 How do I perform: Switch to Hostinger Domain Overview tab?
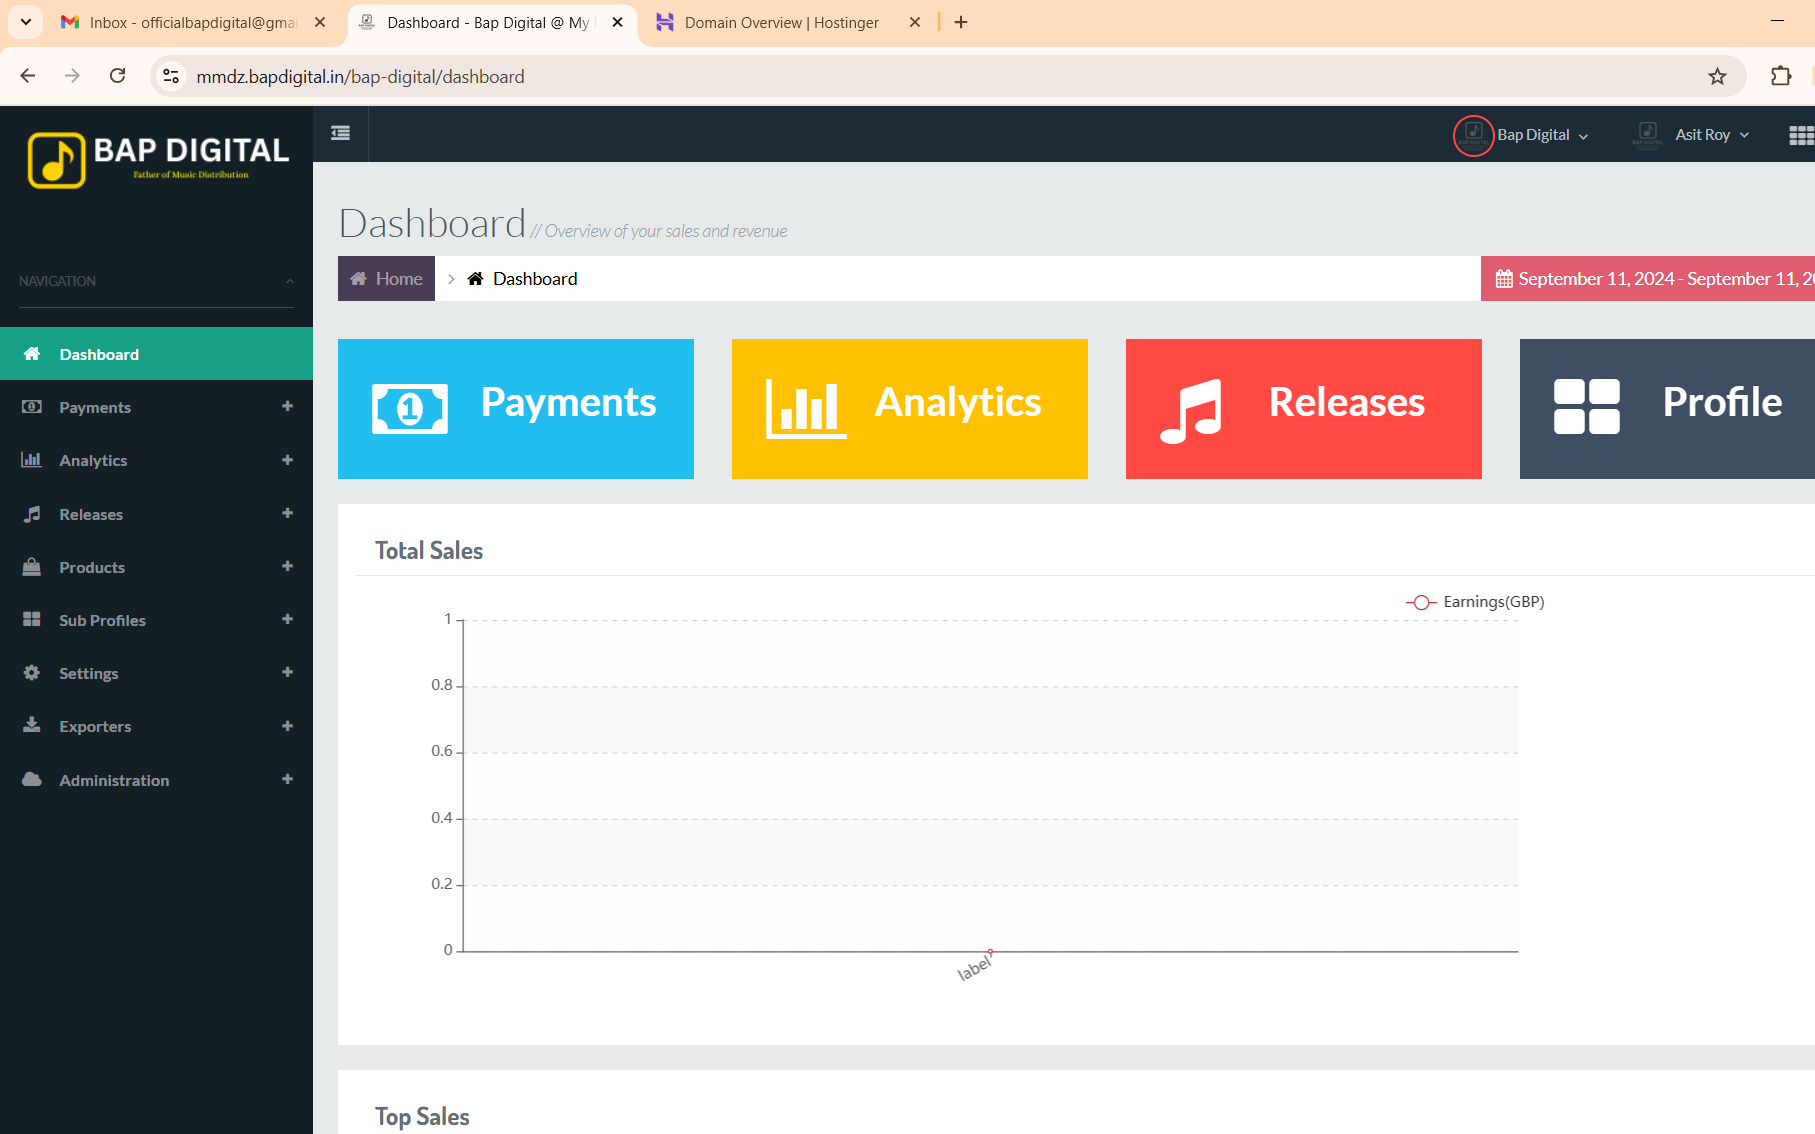(781, 22)
